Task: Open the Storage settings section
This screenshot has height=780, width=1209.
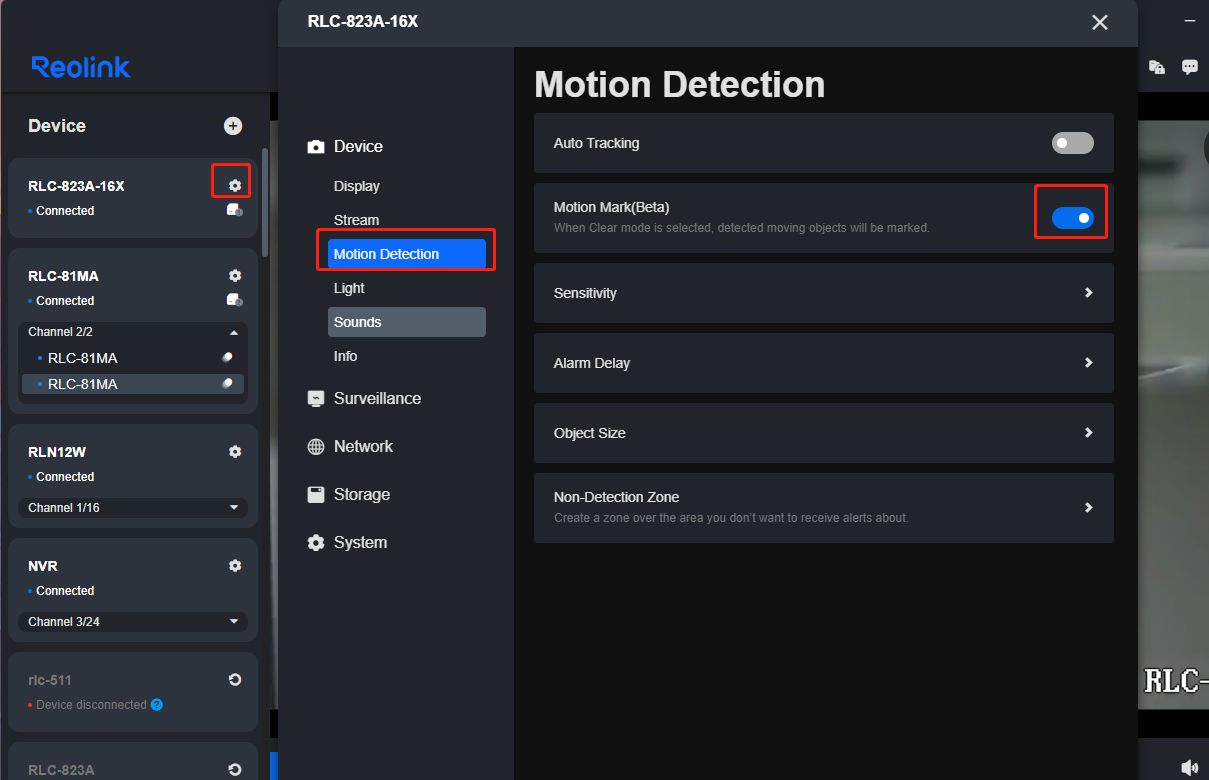Action: 348,494
